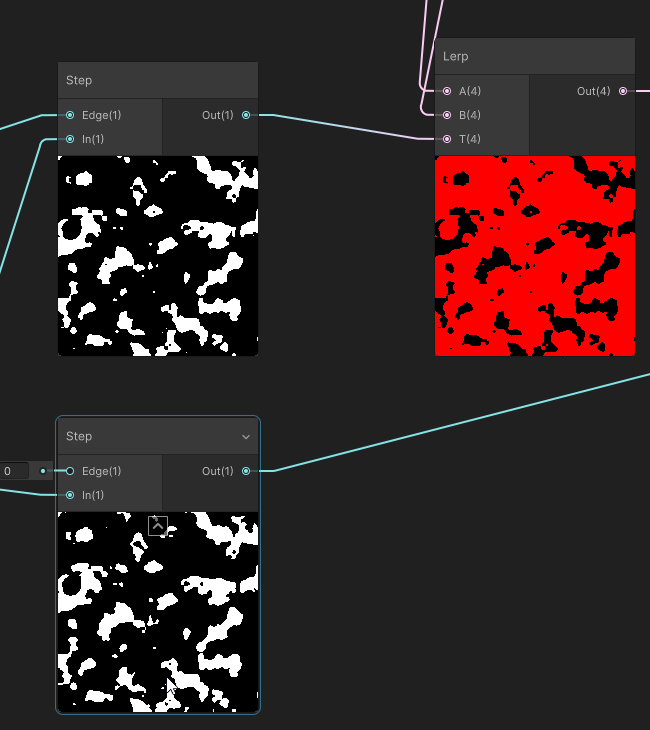Click the Out(1) port of the selected Step node
Image resolution: width=650 pixels, height=730 pixels.
tap(246, 471)
